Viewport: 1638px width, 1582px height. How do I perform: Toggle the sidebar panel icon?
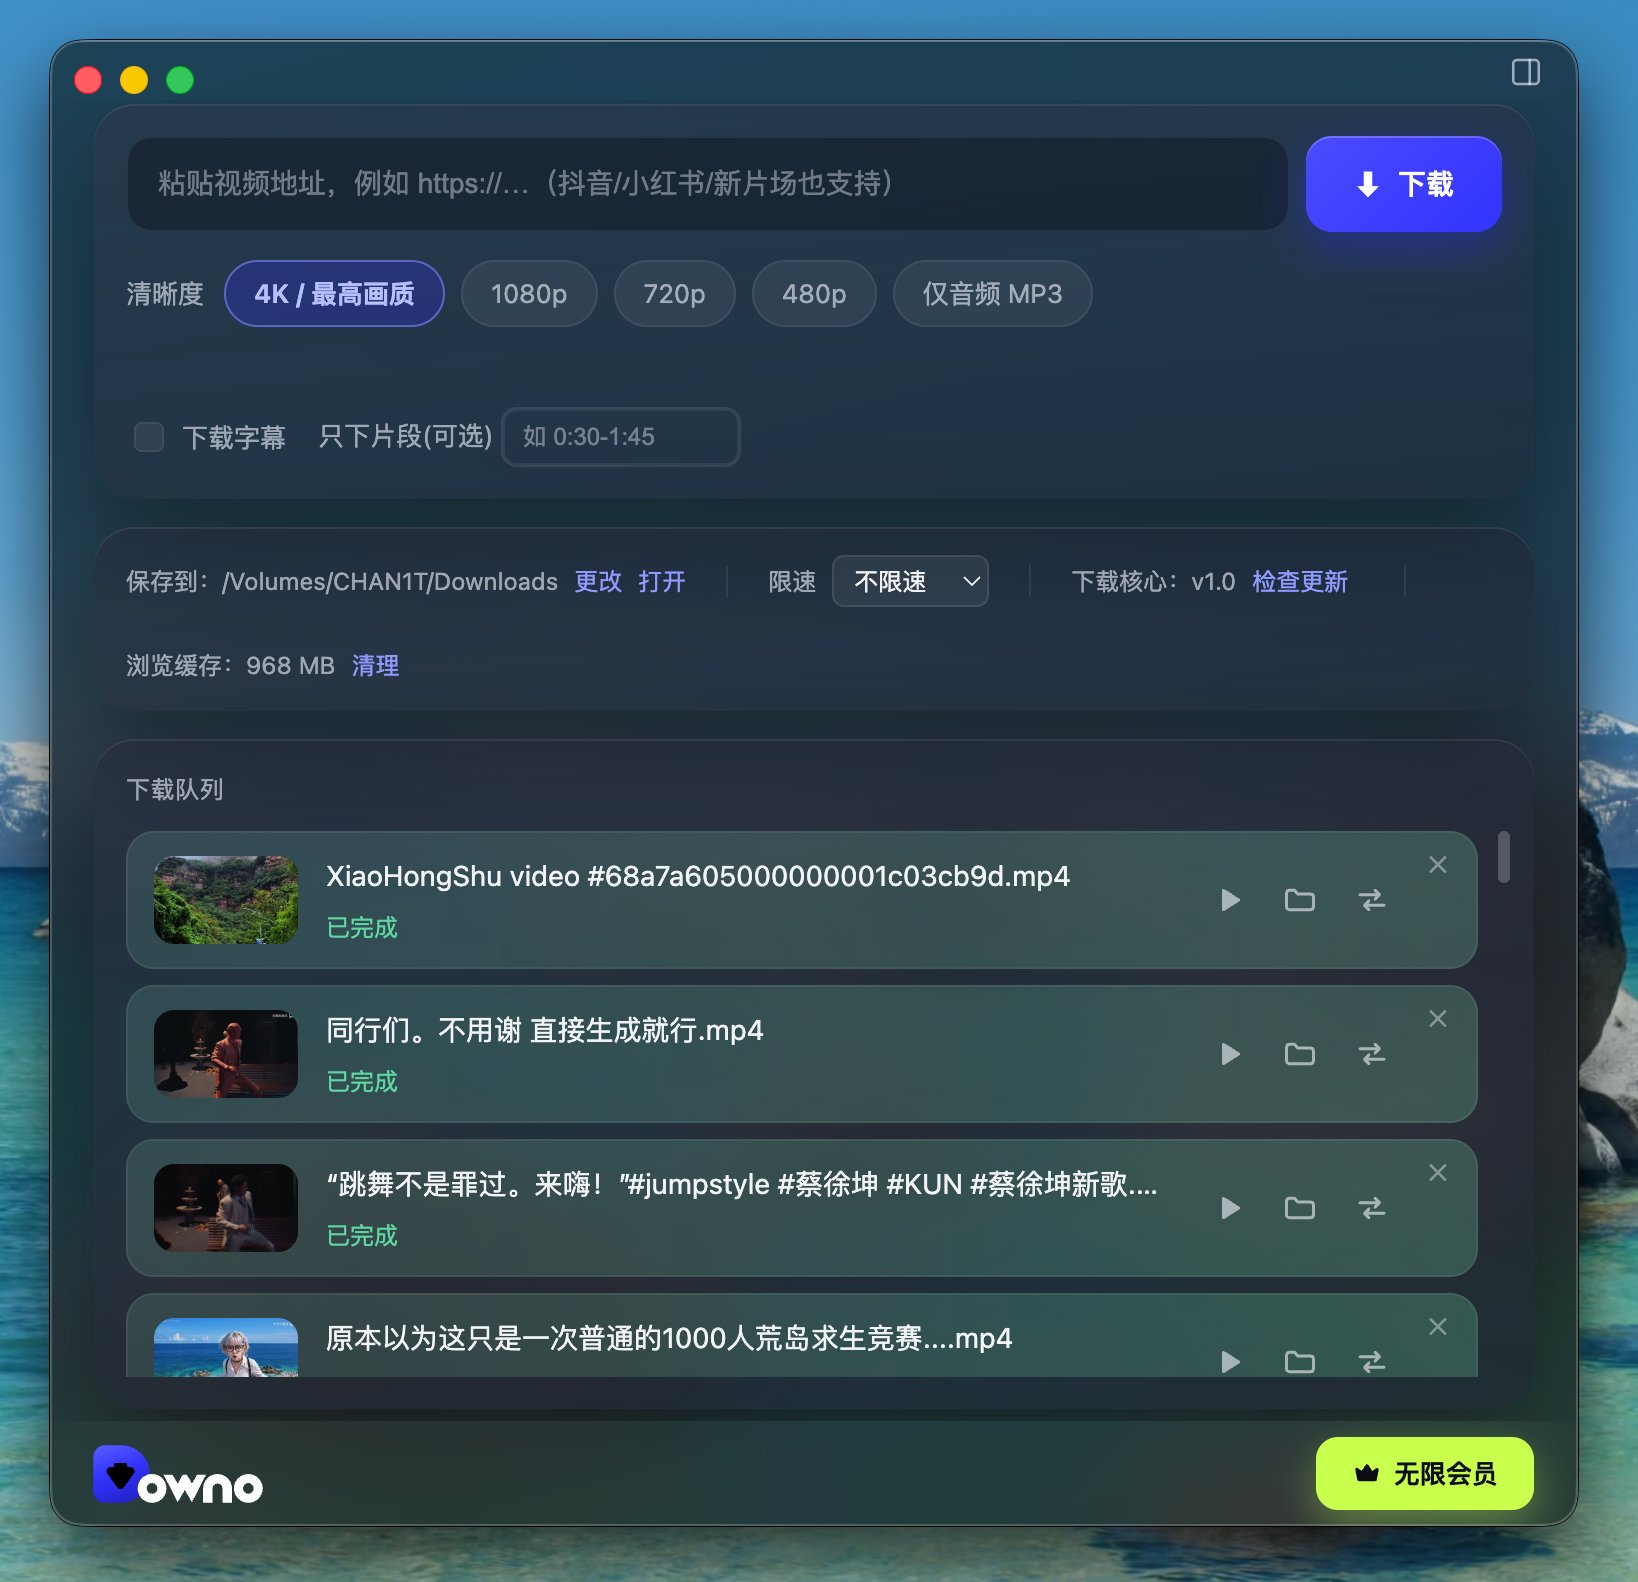(x=1526, y=72)
